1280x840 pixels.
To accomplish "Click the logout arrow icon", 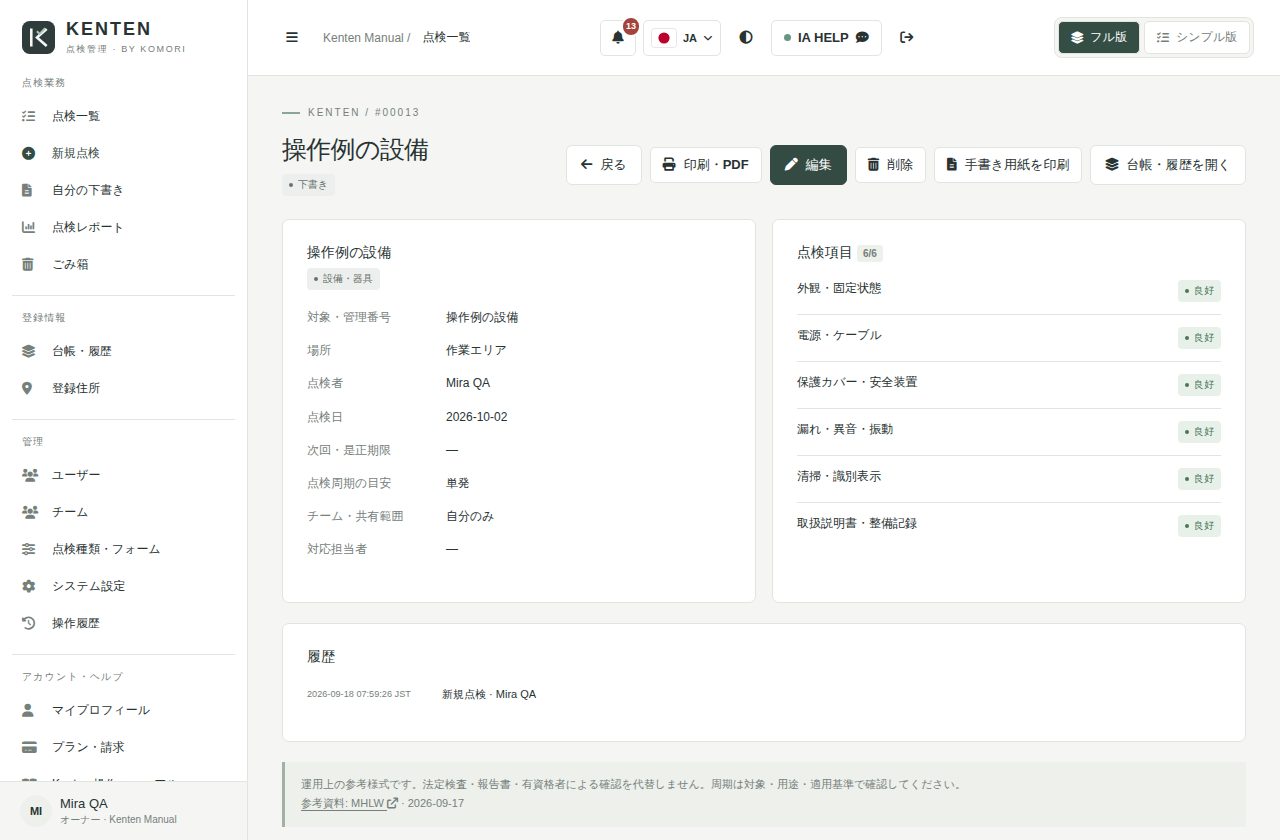I will [x=907, y=37].
